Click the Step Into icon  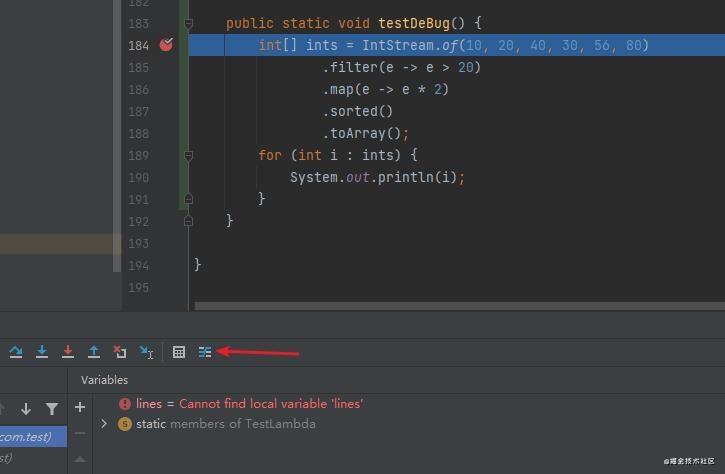click(42, 352)
